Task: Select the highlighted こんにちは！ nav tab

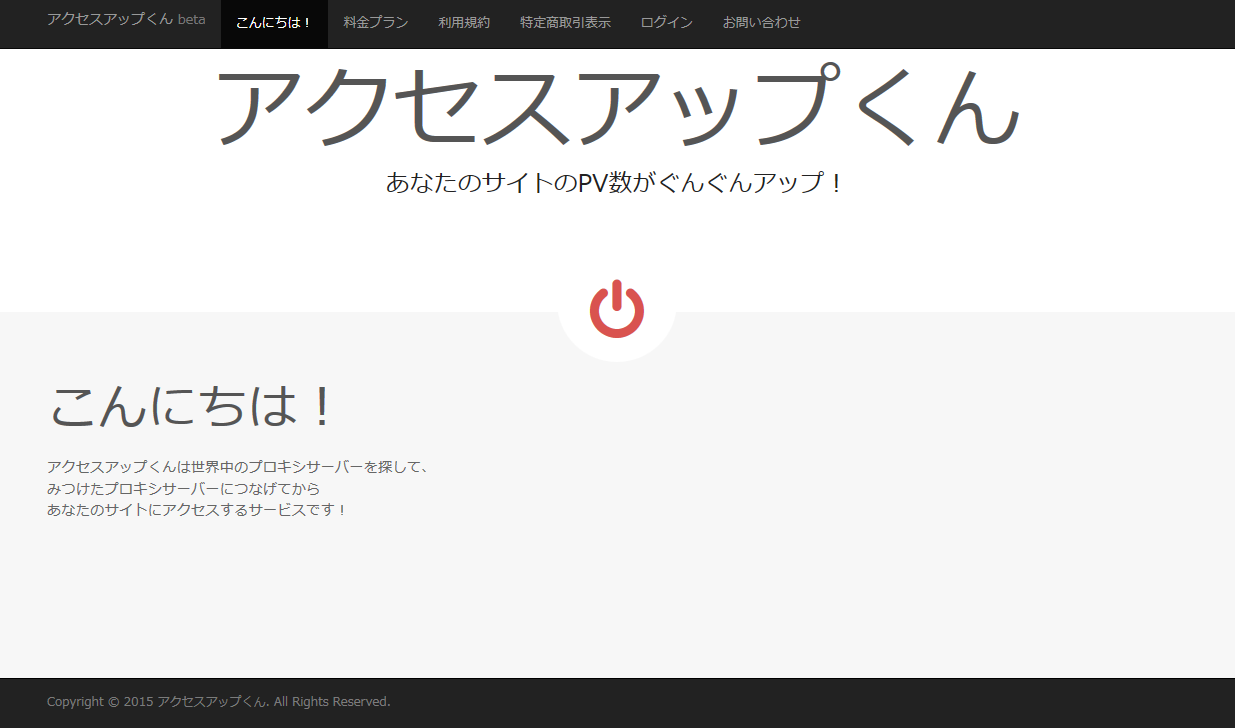Action: (x=274, y=22)
